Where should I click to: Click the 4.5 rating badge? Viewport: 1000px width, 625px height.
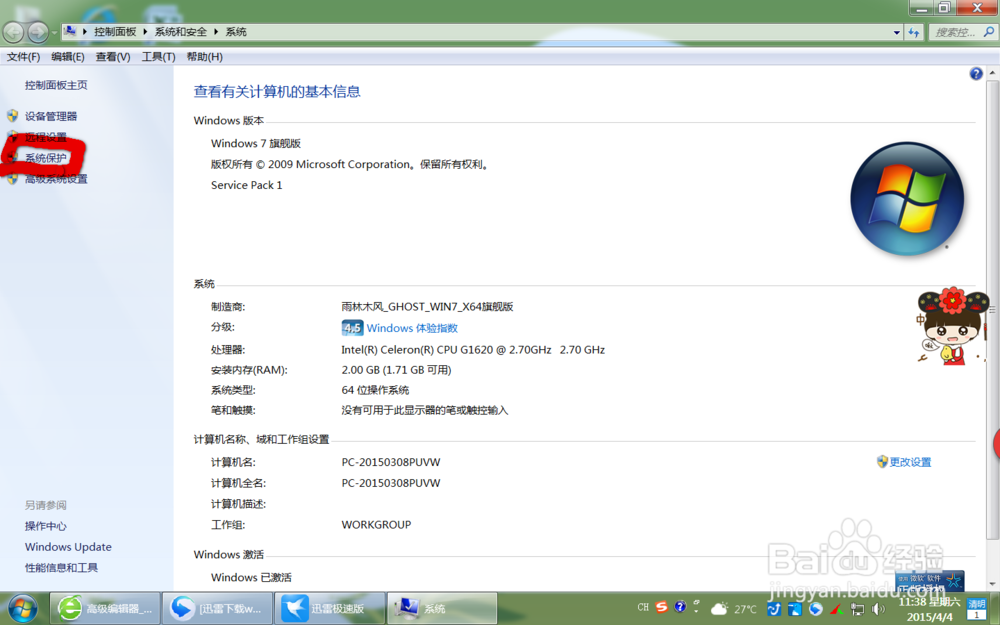tap(352, 328)
